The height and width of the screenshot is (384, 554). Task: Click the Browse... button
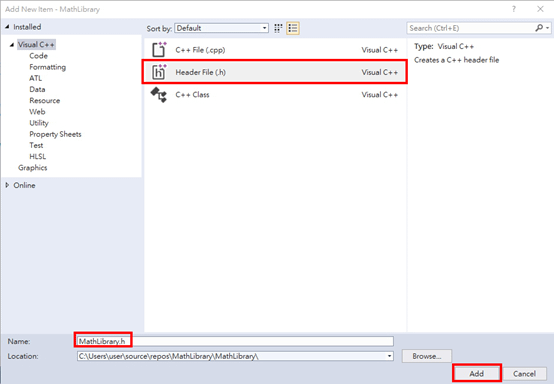click(x=426, y=356)
